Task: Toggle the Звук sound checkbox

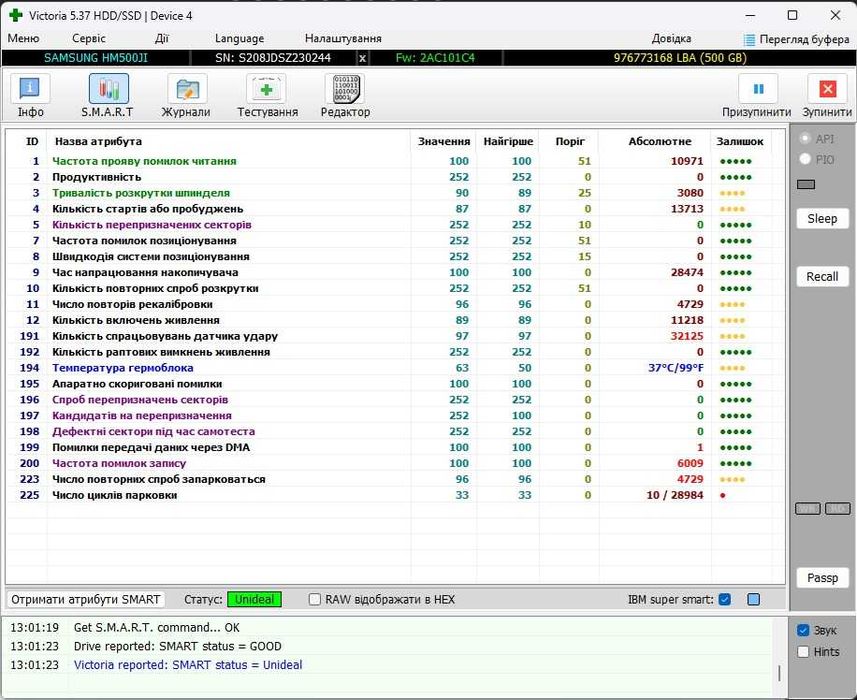Action: coord(803,630)
